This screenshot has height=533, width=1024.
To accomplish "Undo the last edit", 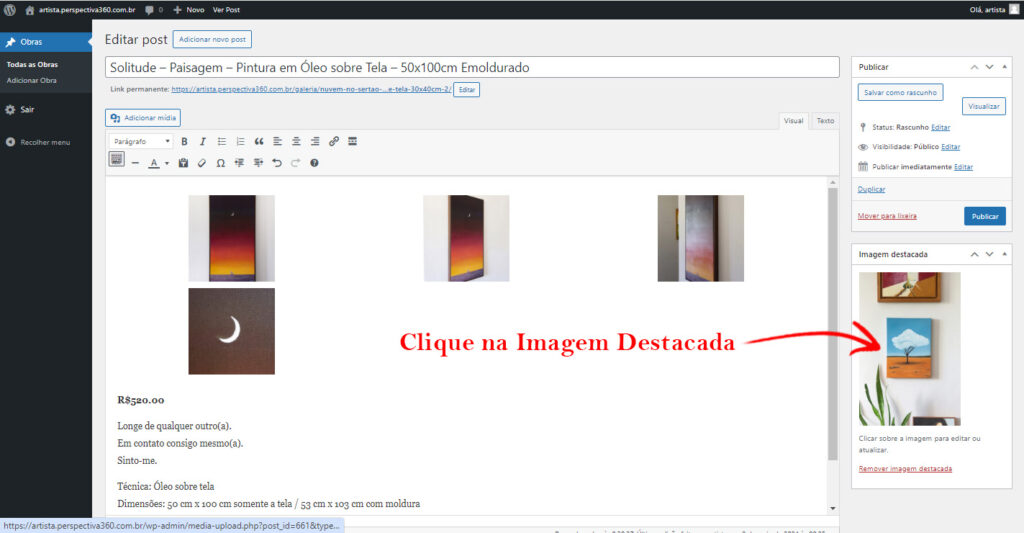I will (x=277, y=163).
